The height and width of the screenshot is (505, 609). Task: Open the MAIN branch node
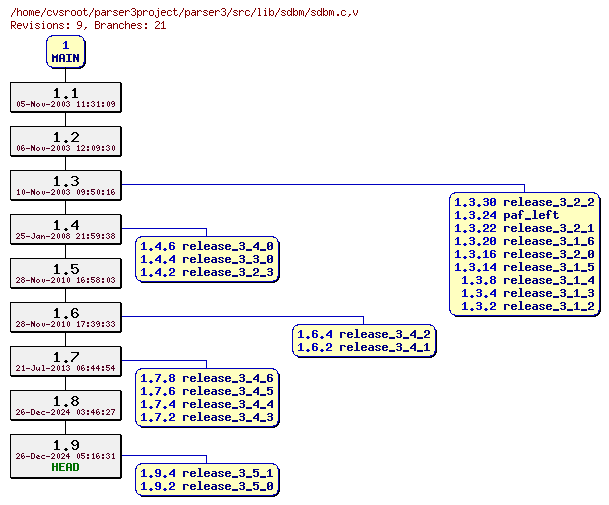(66, 52)
